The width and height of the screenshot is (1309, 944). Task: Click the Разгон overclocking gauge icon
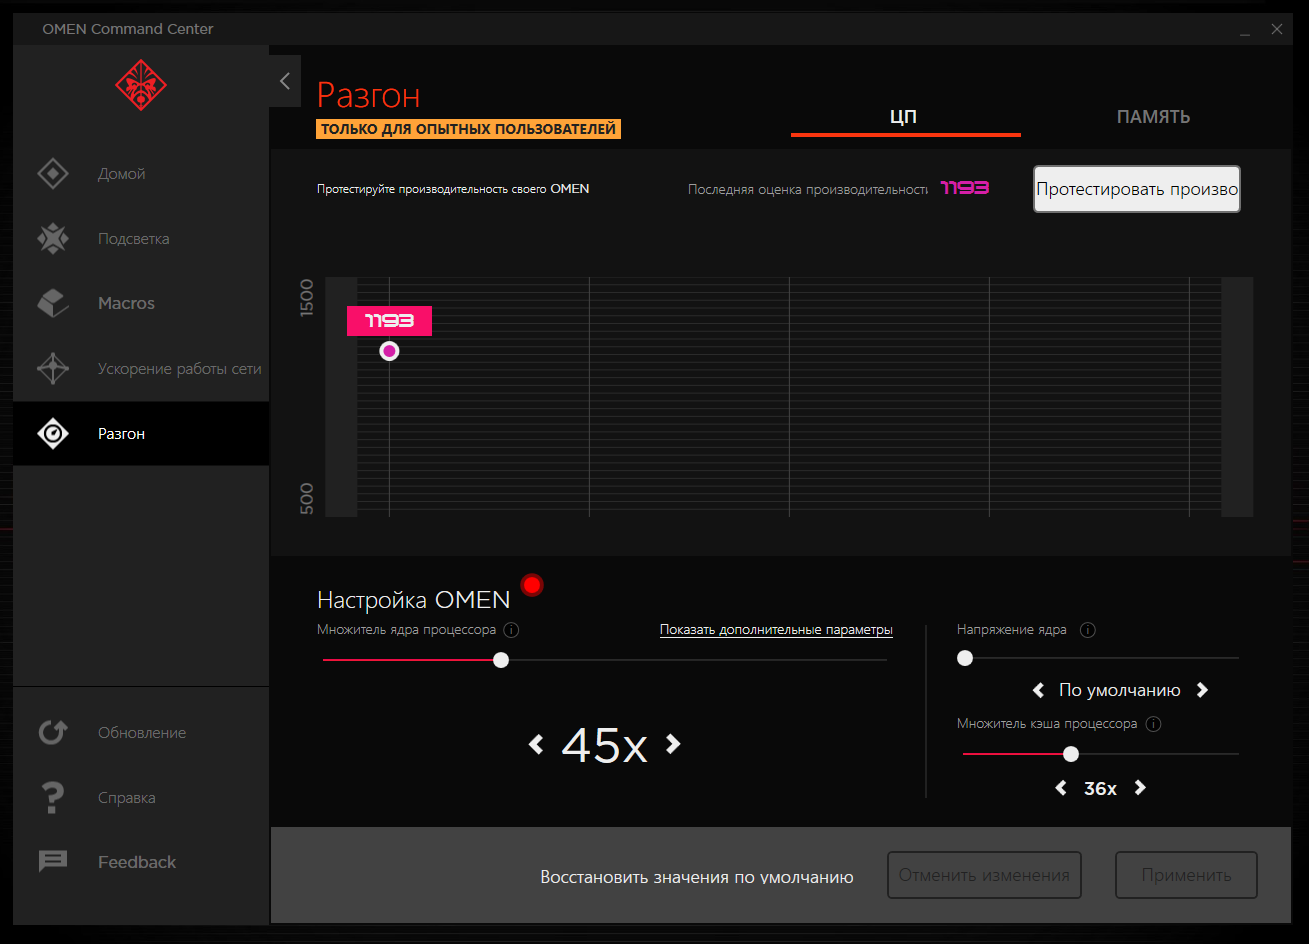tap(52, 434)
